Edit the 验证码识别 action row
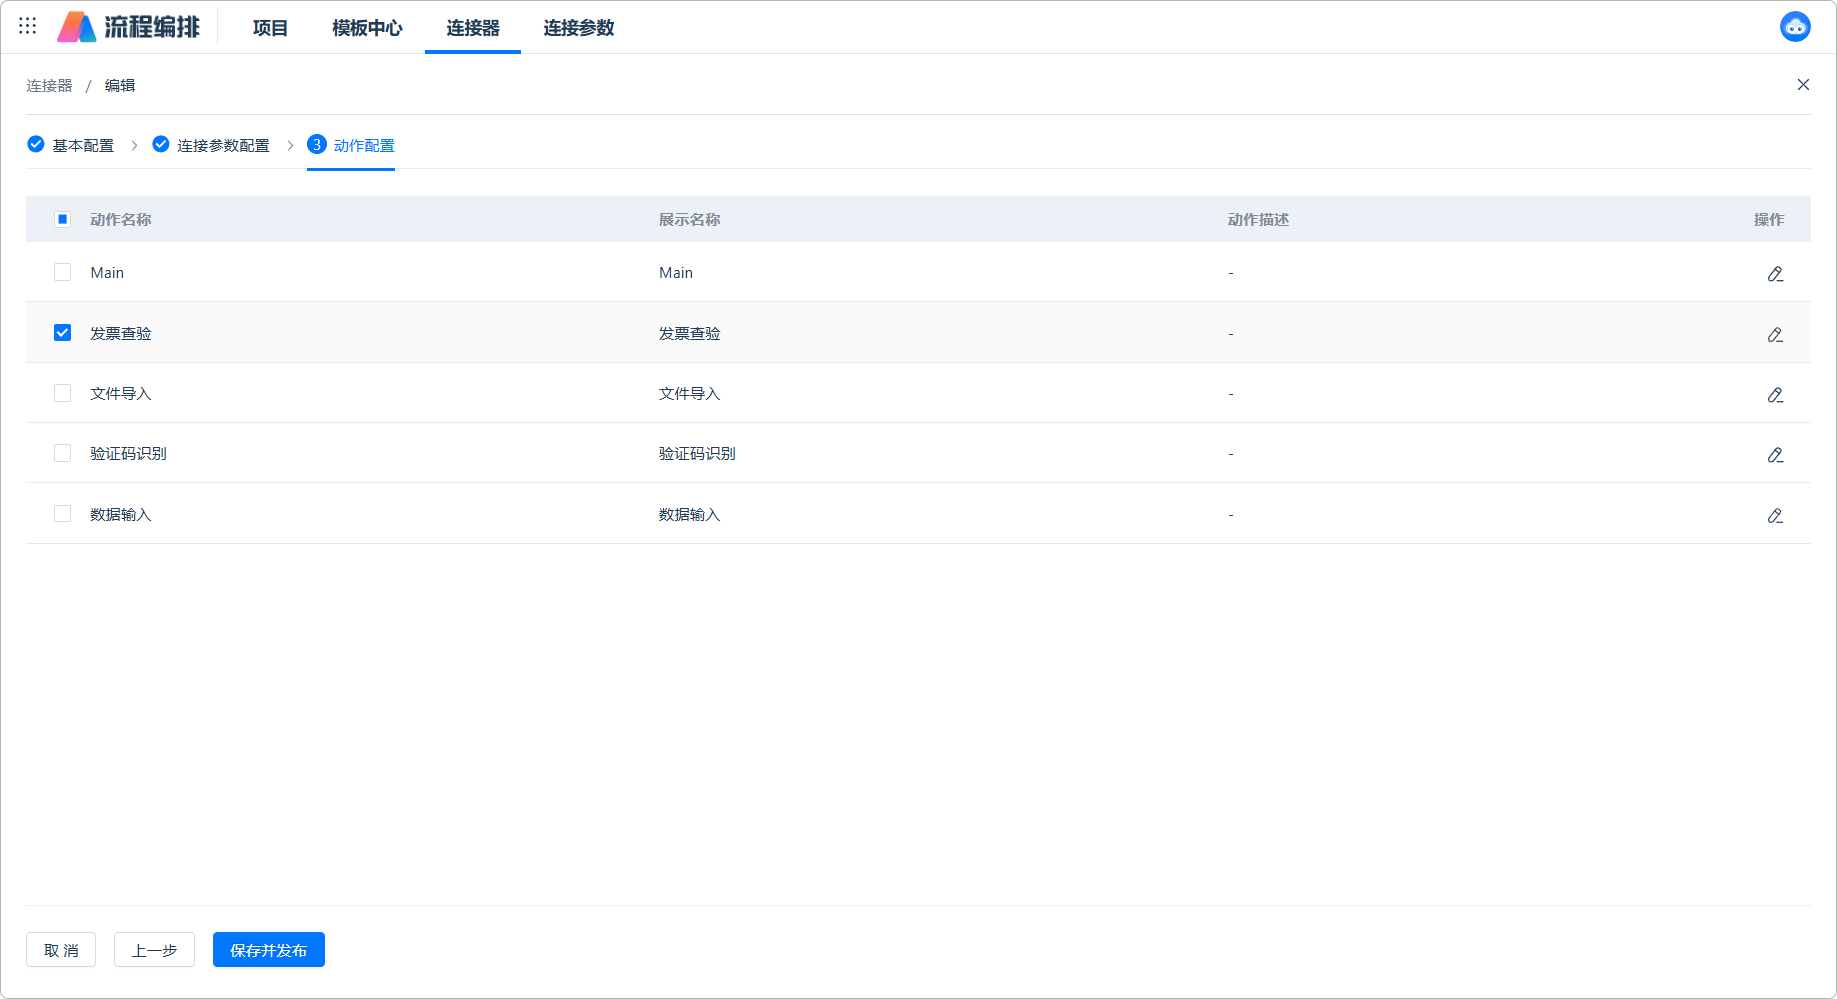The height and width of the screenshot is (999, 1837). (x=1774, y=455)
